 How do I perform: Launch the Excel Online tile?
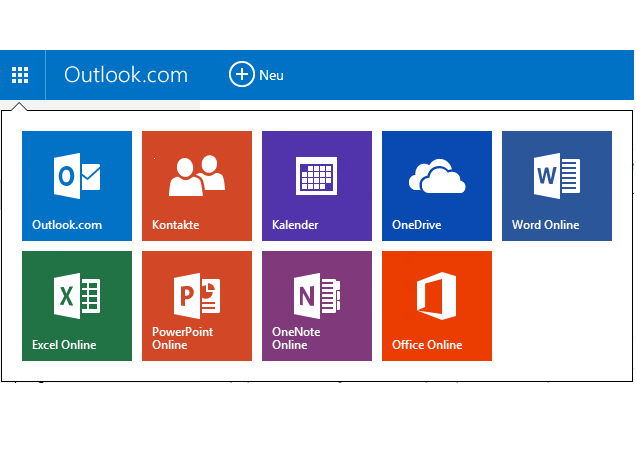click(77, 306)
